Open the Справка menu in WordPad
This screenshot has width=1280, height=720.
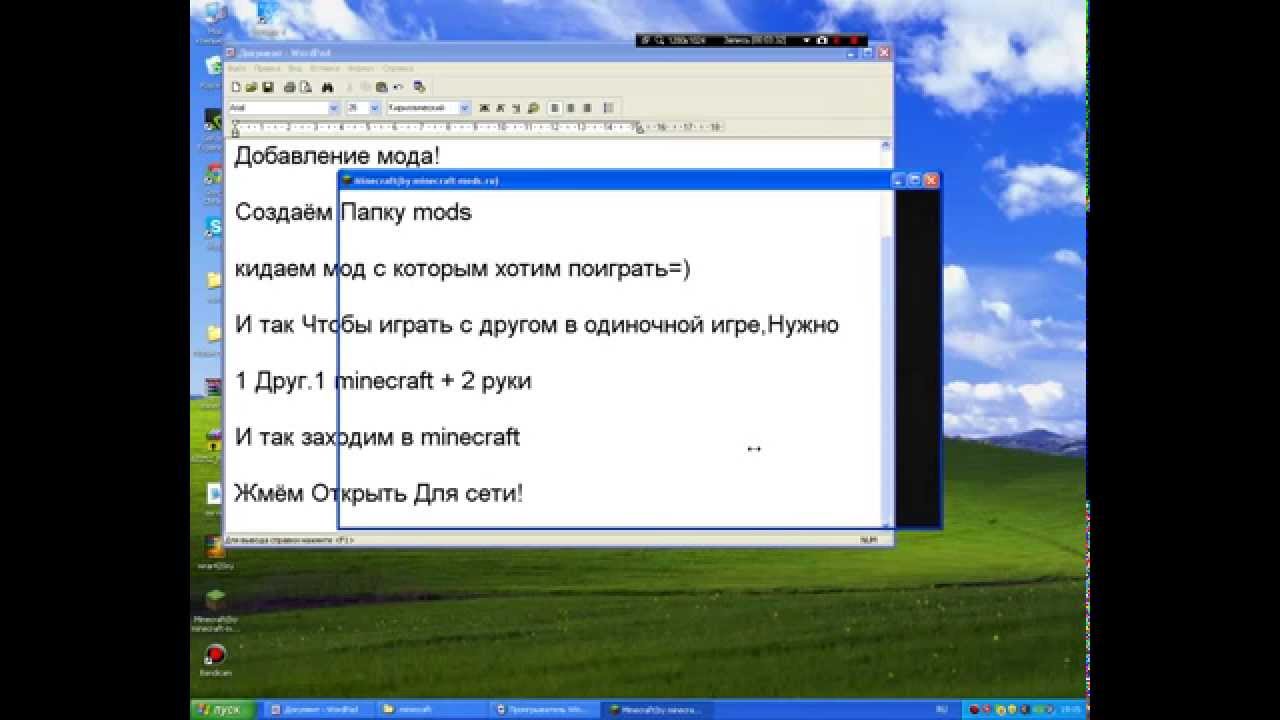click(399, 68)
